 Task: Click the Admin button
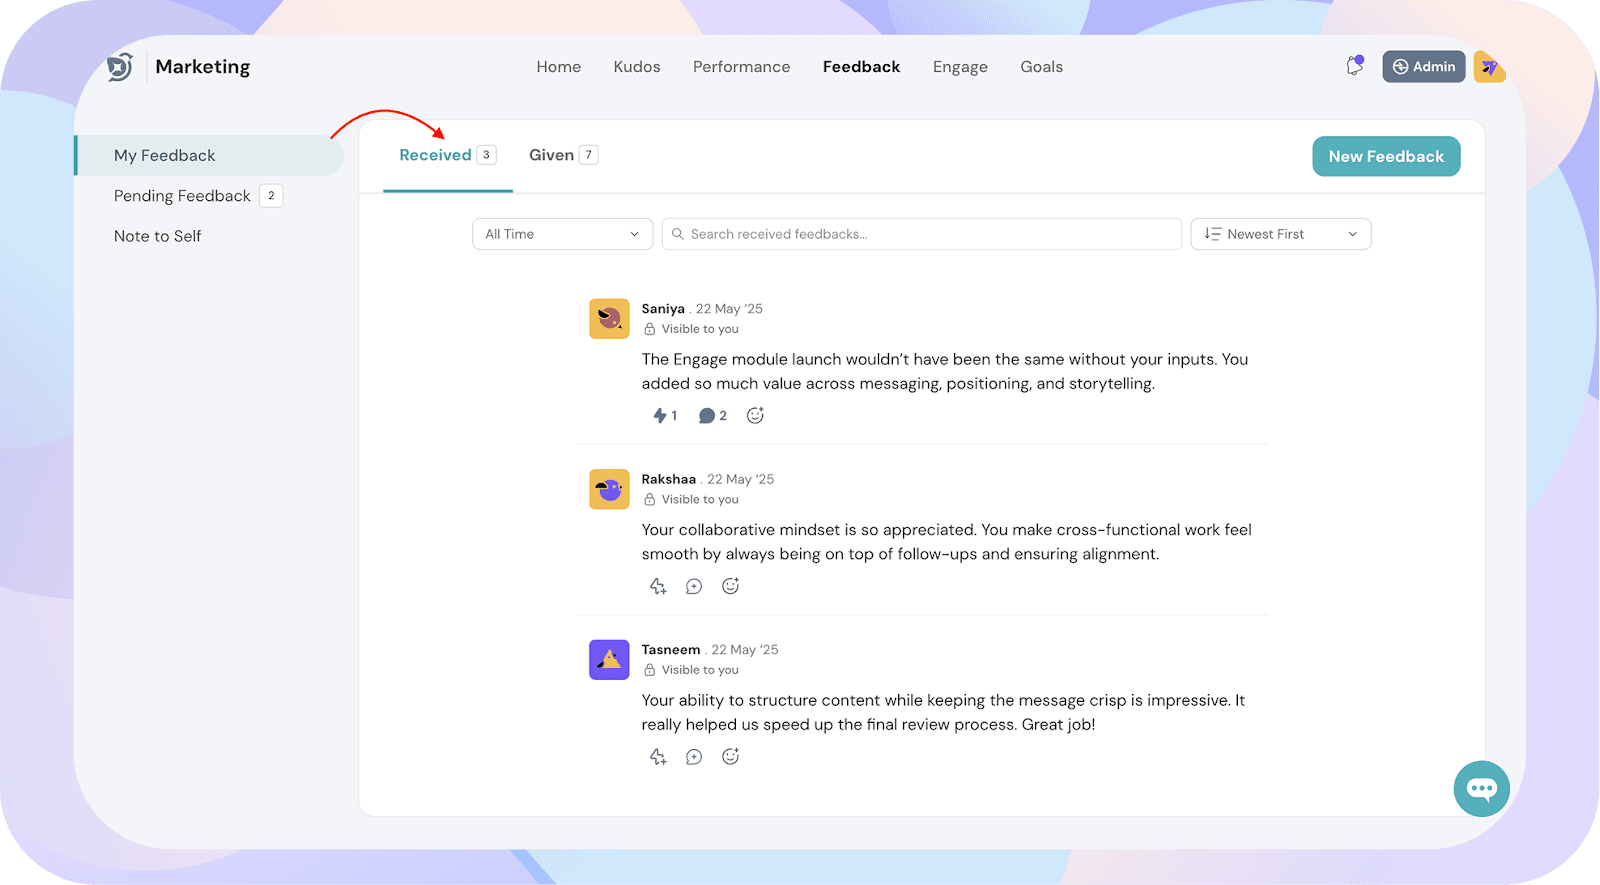[1424, 67]
